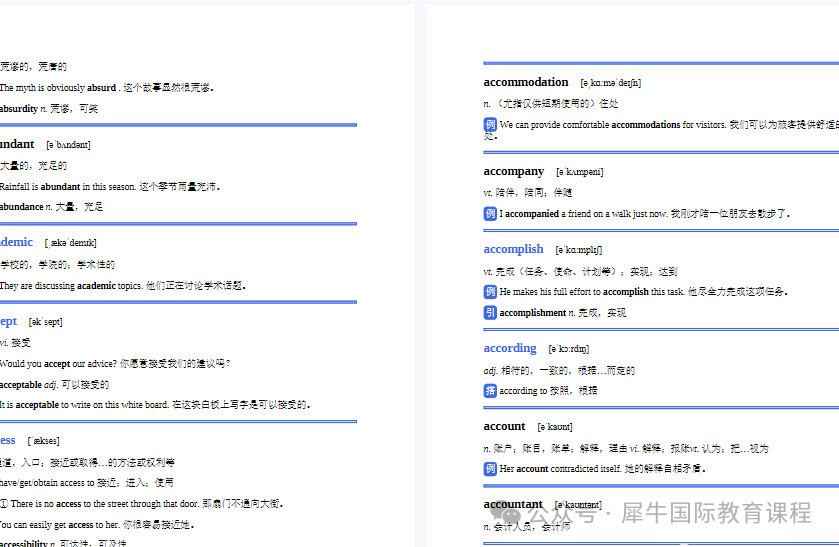Click the account definition starting 'n. 账户'

(626, 449)
